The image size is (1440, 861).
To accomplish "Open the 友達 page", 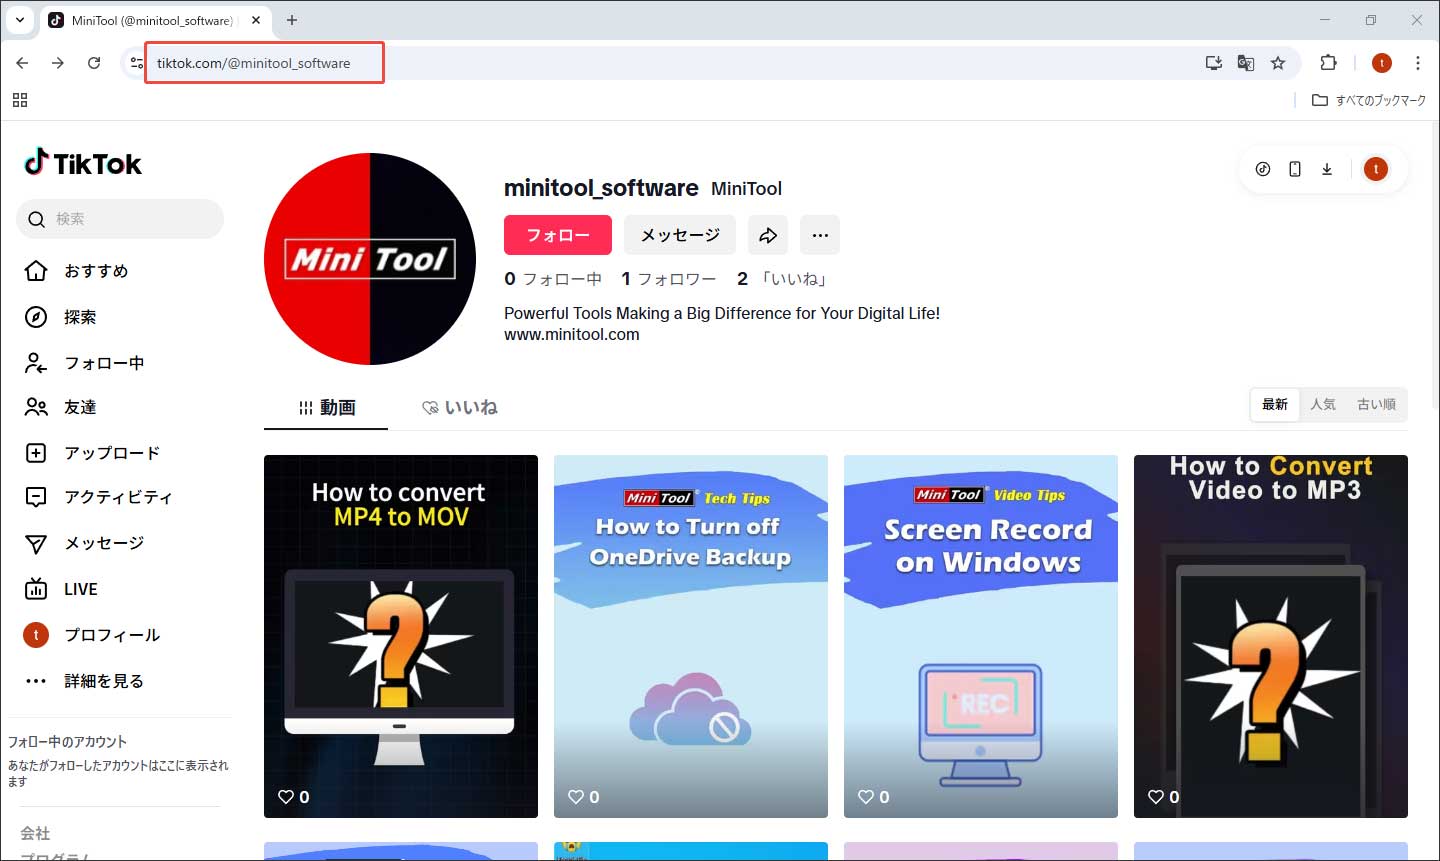I will [x=60, y=407].
